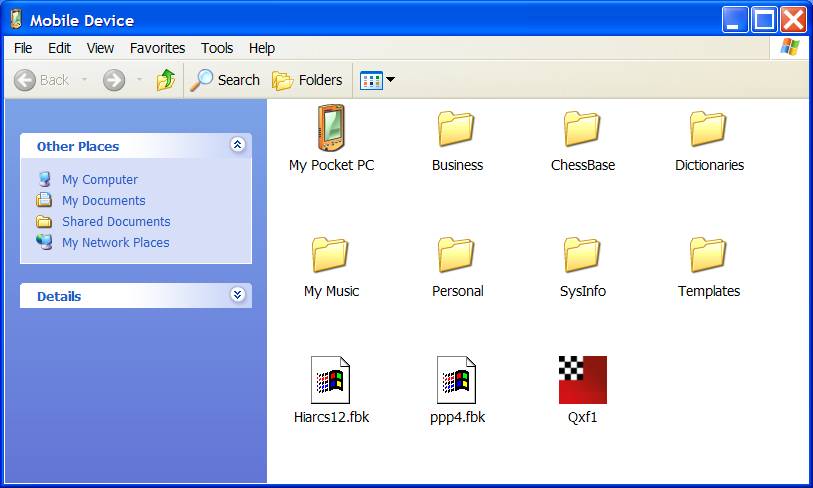This screenshot has width=813, height=488.
Task: Select the Hiarcs12.fbk file icon
Action: (331, 380)
